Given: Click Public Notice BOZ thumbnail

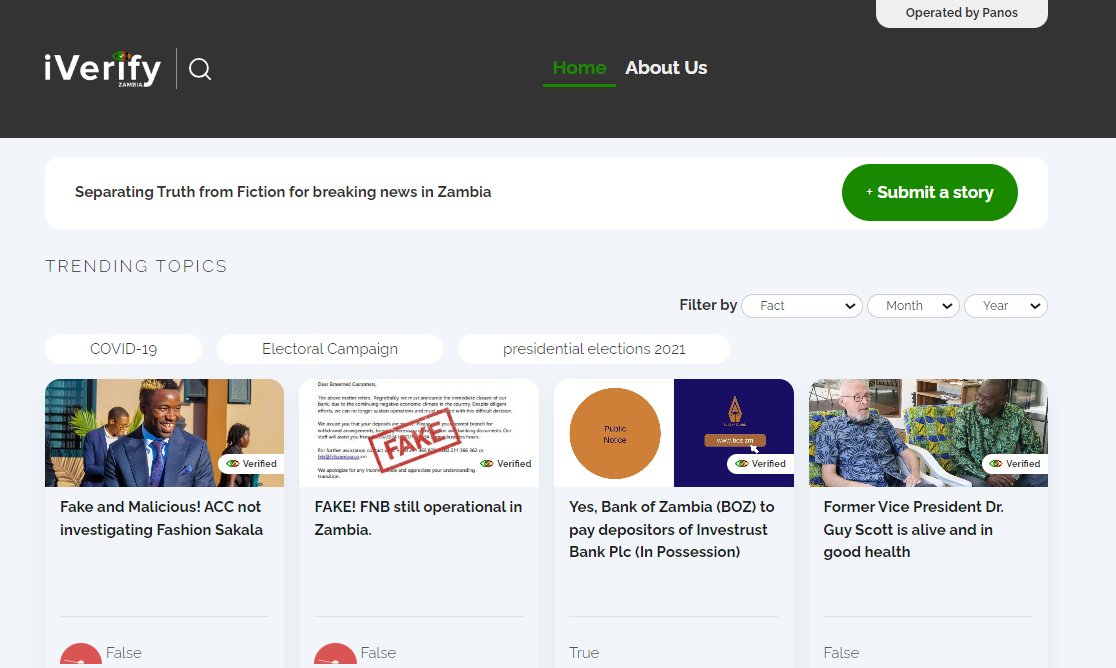Looking at the screenshot, I should [673, 433].
